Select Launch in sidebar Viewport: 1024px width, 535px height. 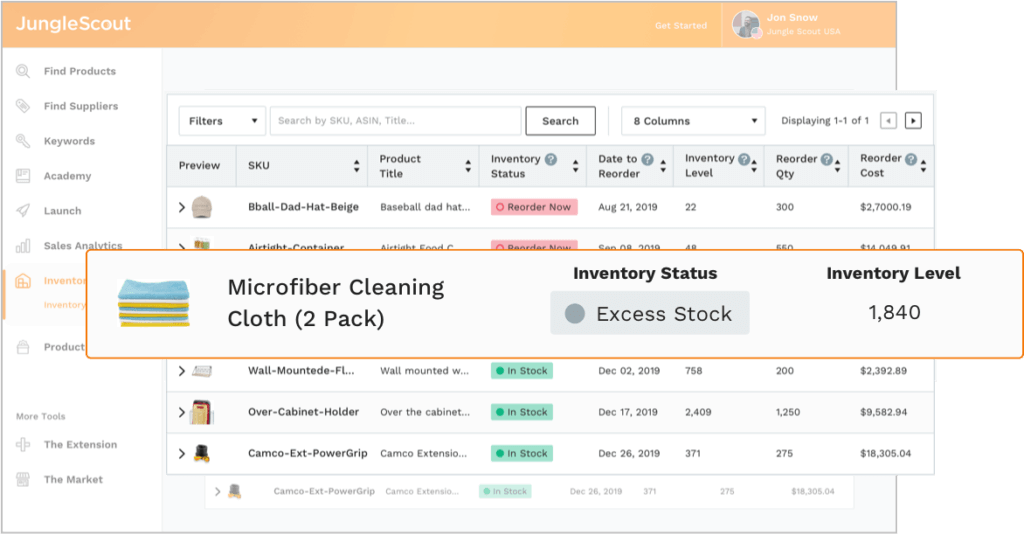pos(63,211)
